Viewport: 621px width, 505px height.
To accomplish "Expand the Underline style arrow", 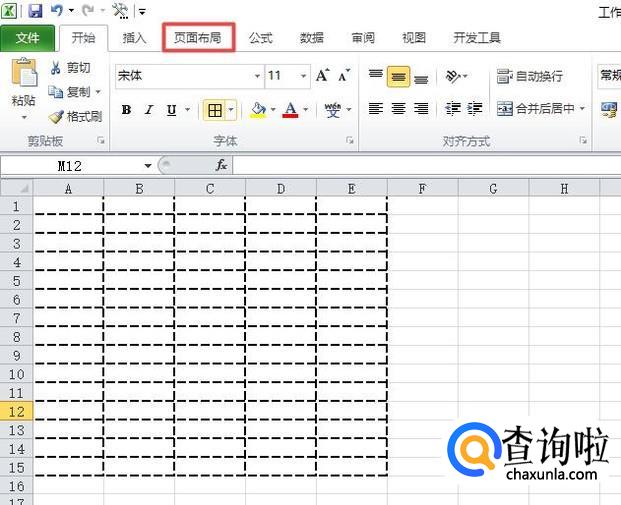I will click(x=187, y=109).
